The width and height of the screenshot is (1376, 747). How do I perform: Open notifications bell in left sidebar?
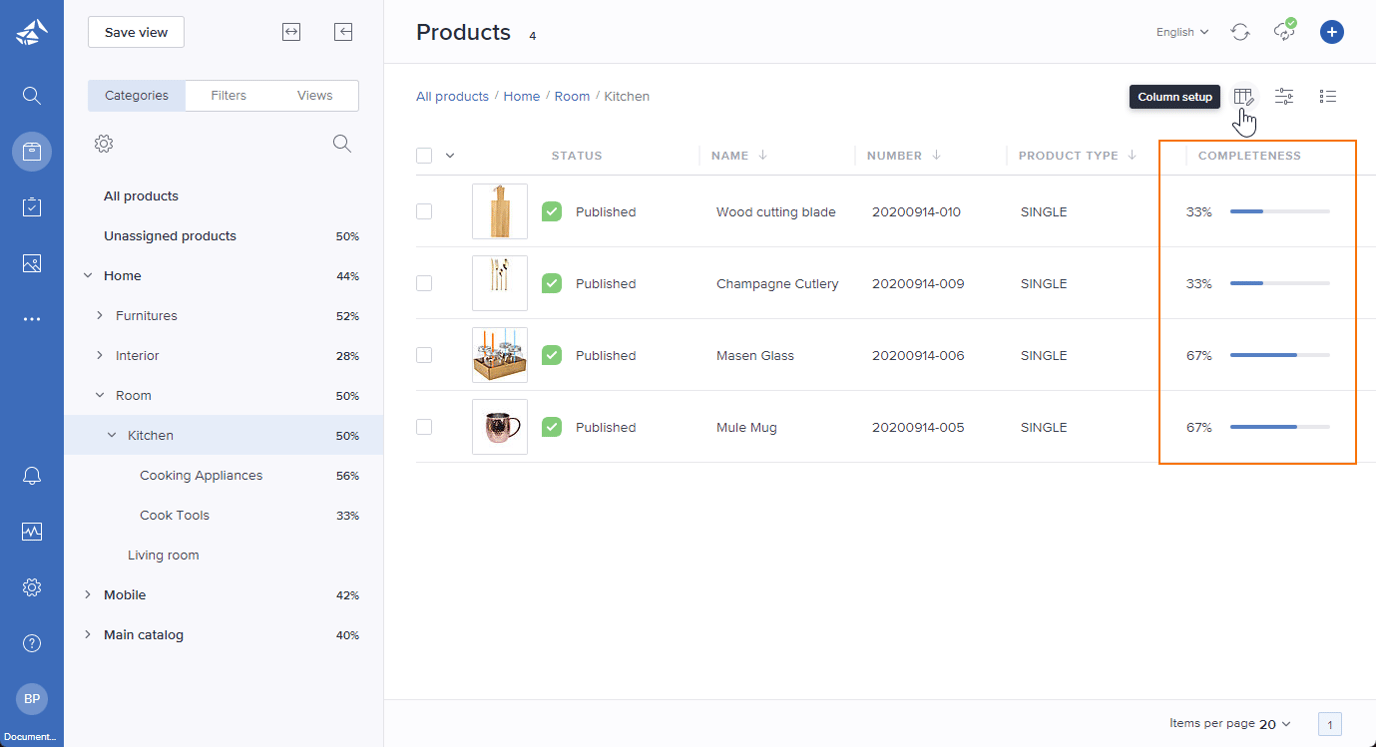(32, 476)
